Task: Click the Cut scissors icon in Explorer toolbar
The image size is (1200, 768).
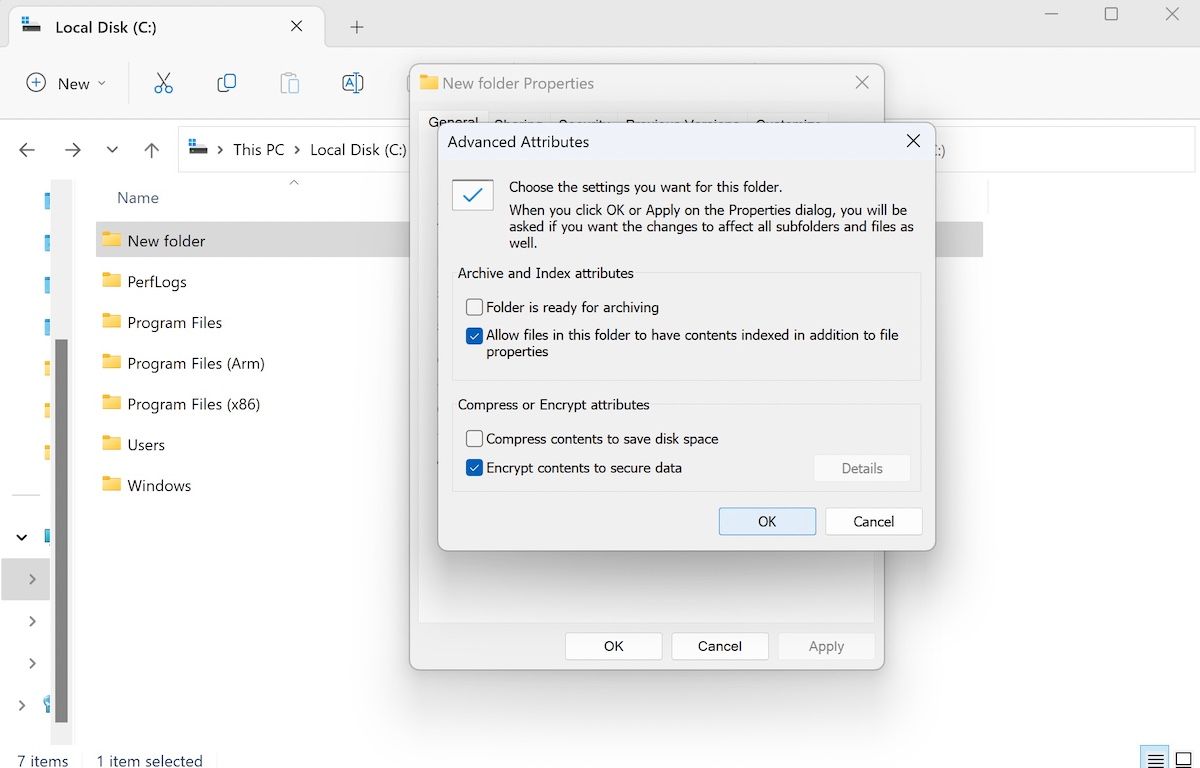Action: point(163,83)
